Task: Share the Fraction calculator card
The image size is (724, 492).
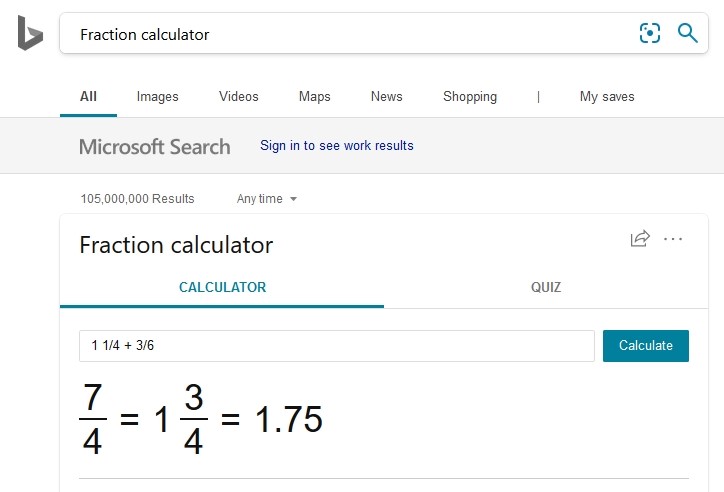Action: pos(640,239)
